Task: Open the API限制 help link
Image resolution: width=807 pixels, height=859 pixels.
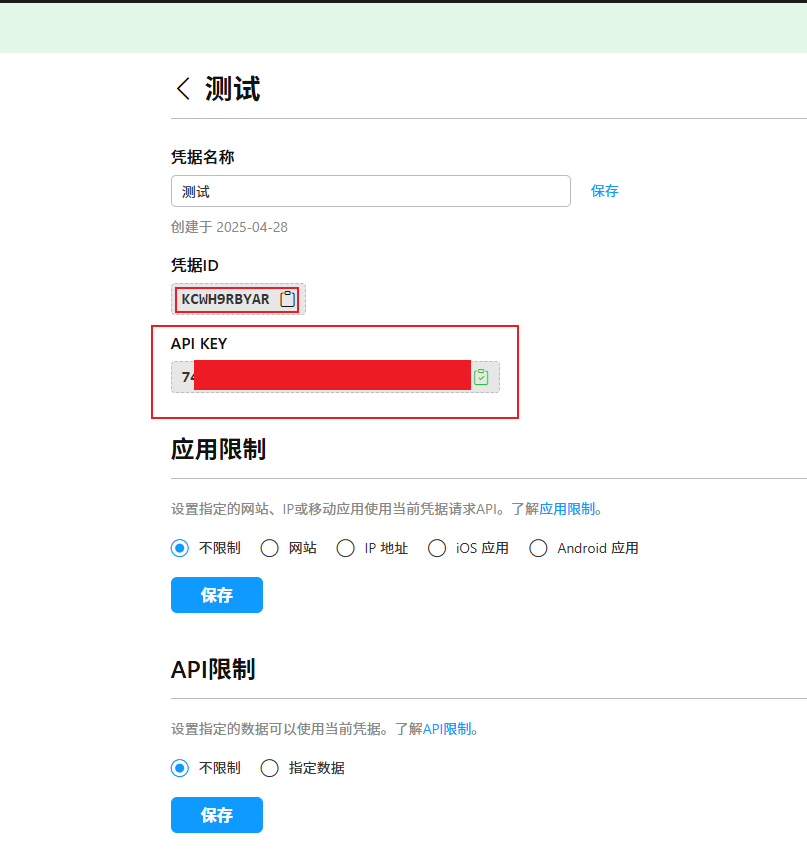Action: 447,729
